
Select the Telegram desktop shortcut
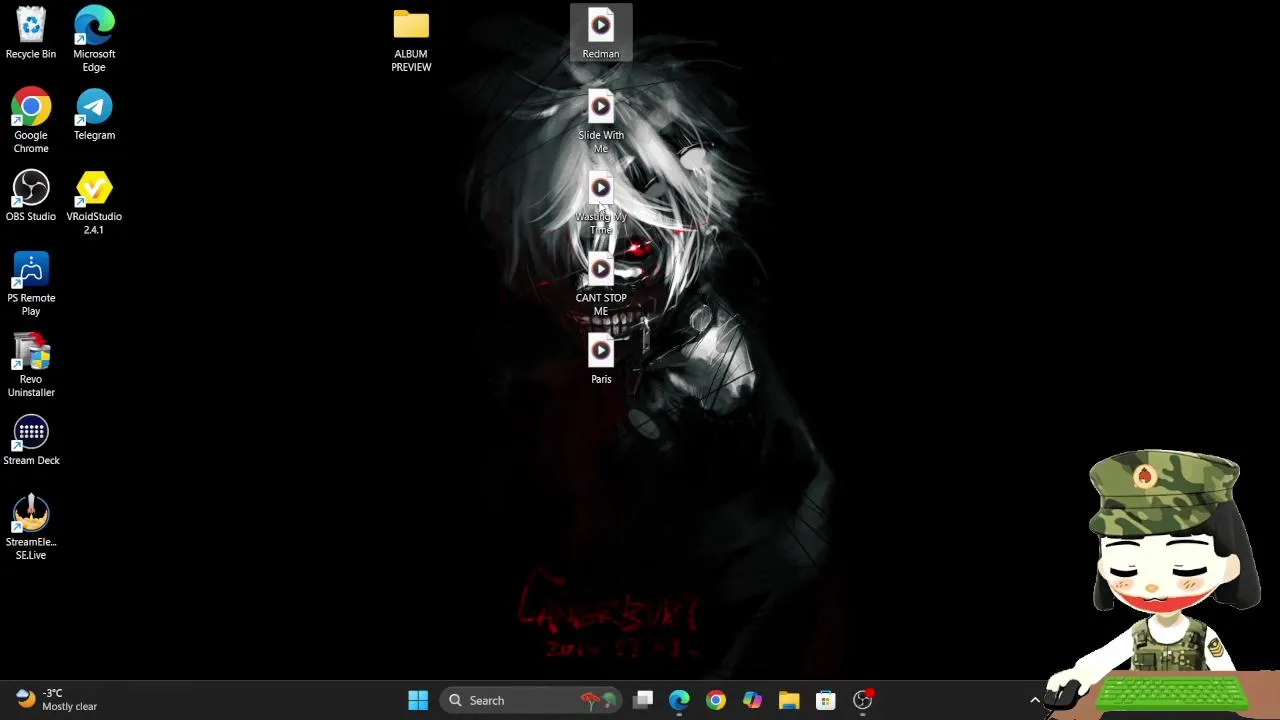(94, 115)
